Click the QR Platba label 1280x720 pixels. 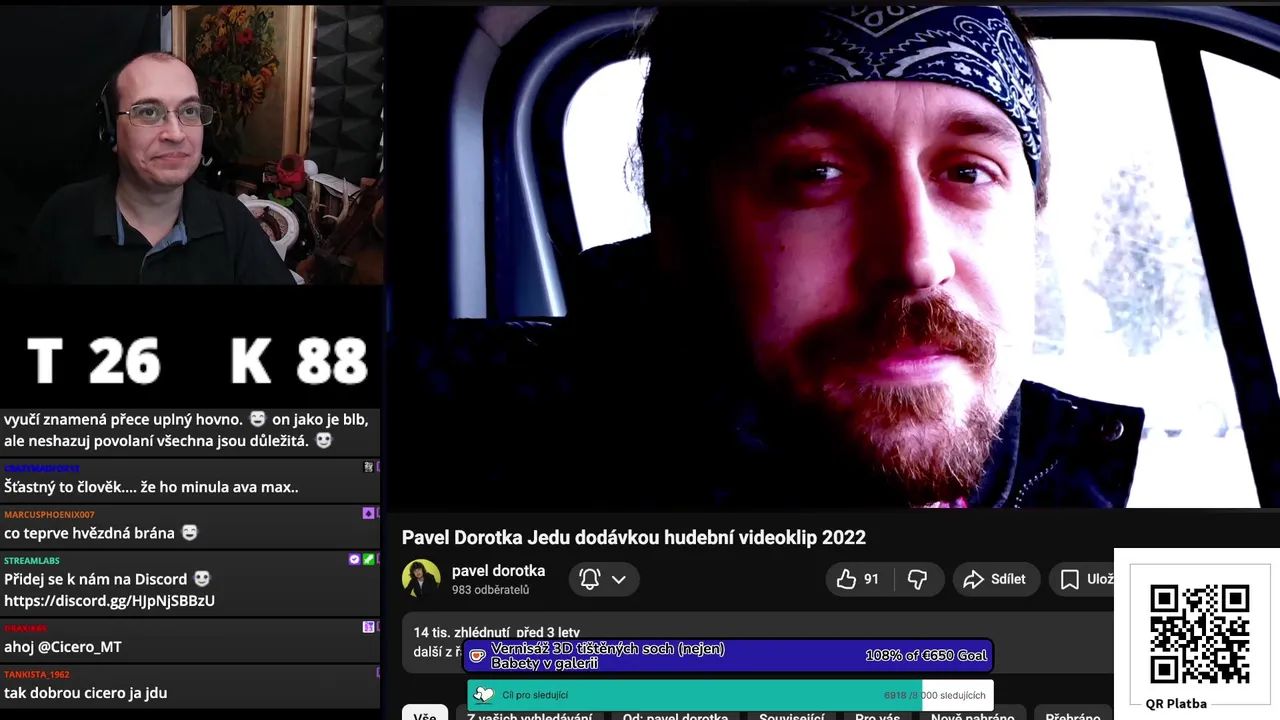[x=1176, y=703]
